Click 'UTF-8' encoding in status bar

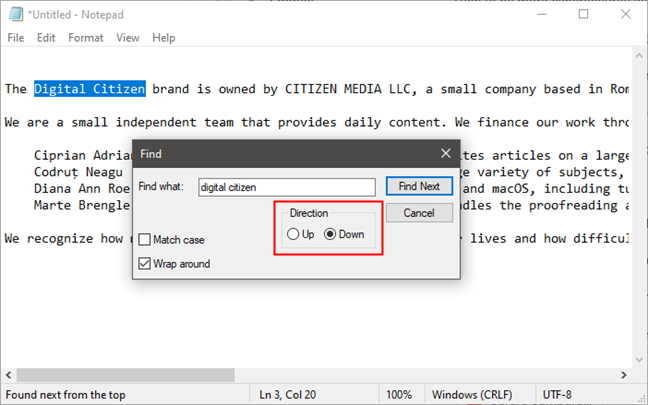557,395
